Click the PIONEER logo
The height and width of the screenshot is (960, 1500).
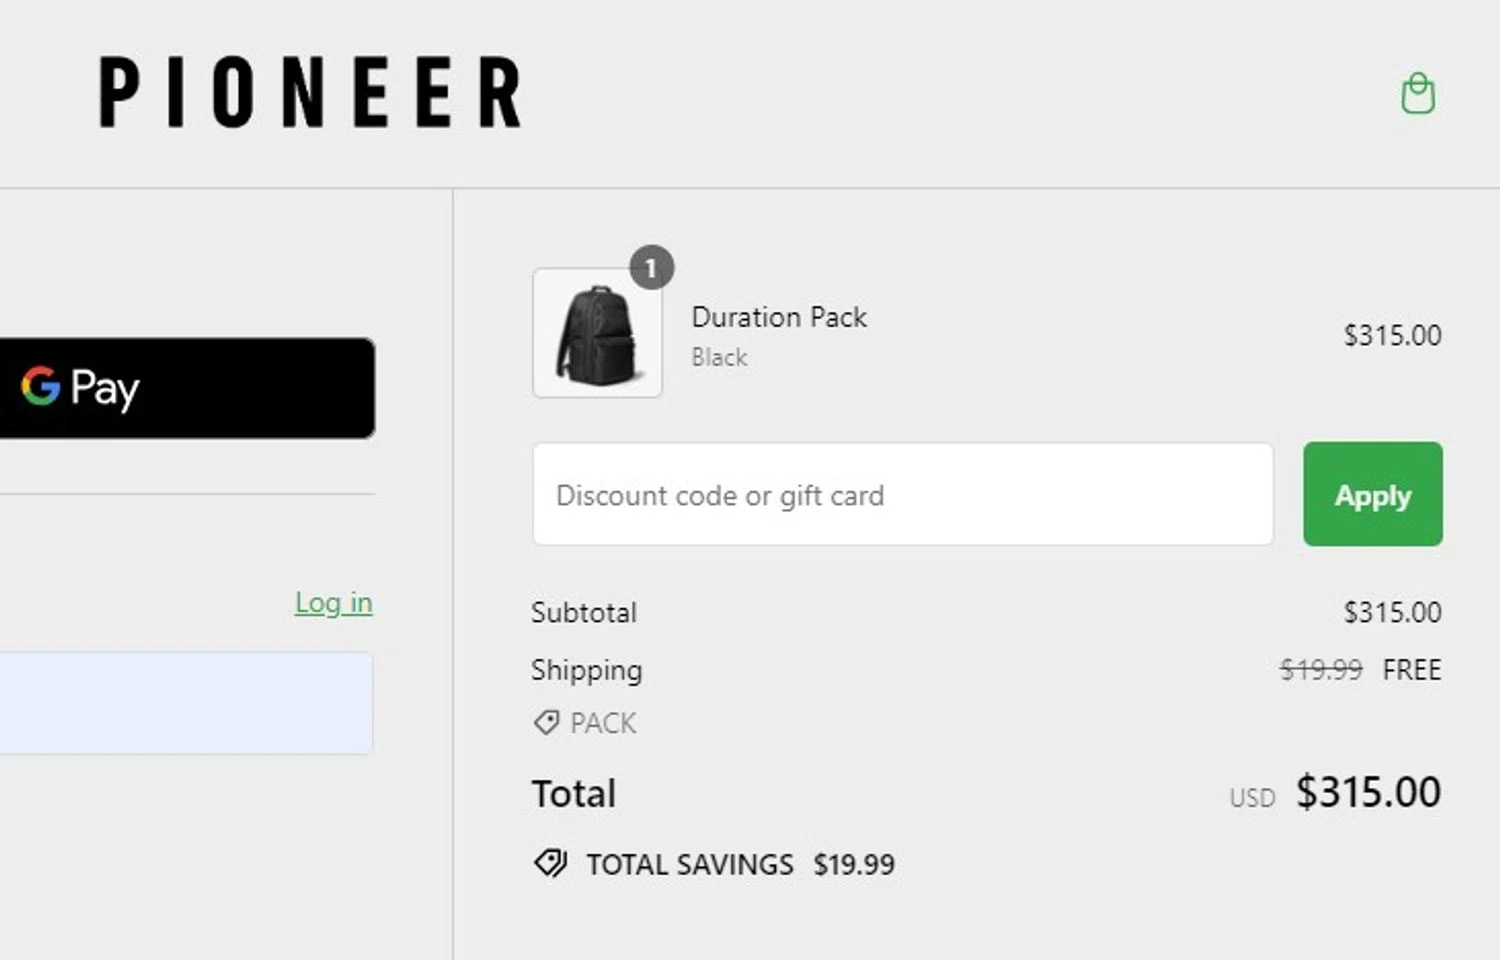pyautogui.click(x=310, y=92)
